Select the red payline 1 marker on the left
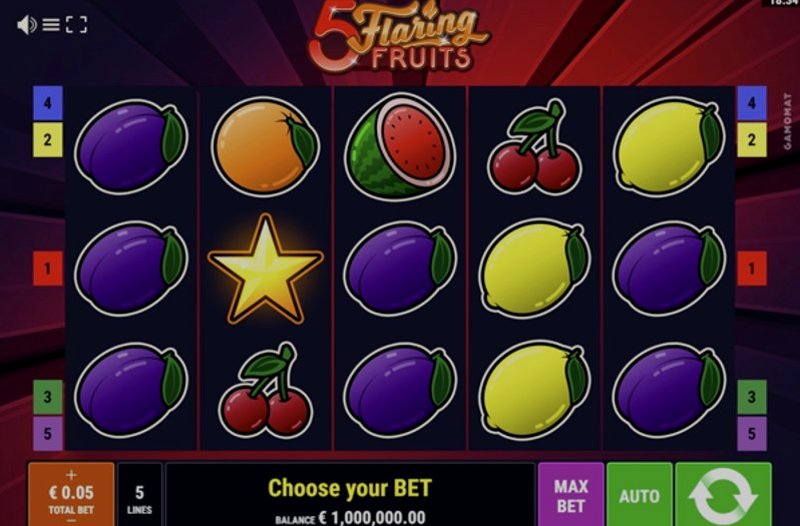 point(47,268)
